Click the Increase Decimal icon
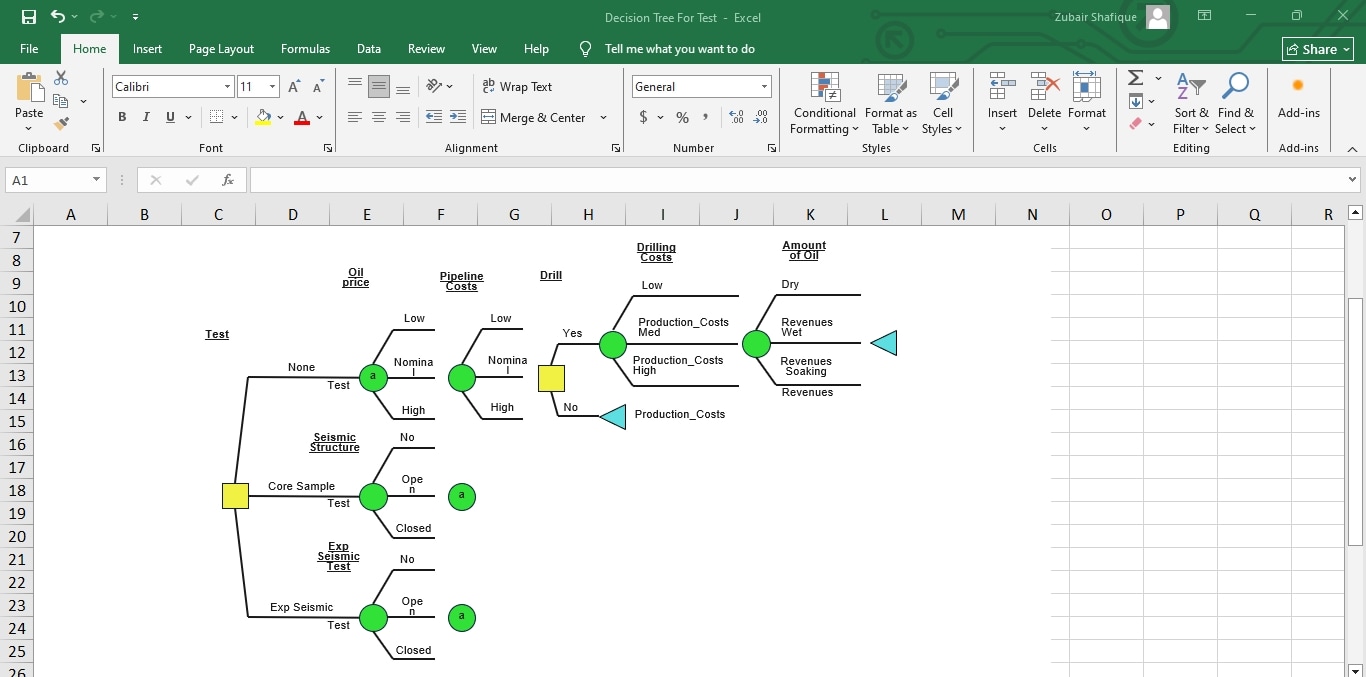 coord(736,117)
